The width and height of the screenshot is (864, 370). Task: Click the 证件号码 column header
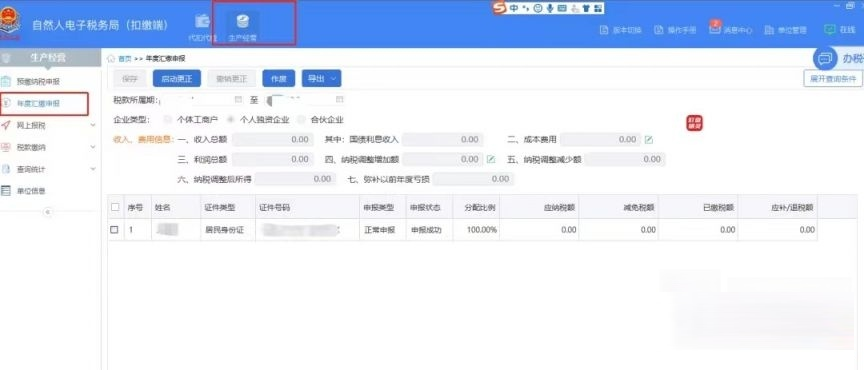click(x=307, y=207)
